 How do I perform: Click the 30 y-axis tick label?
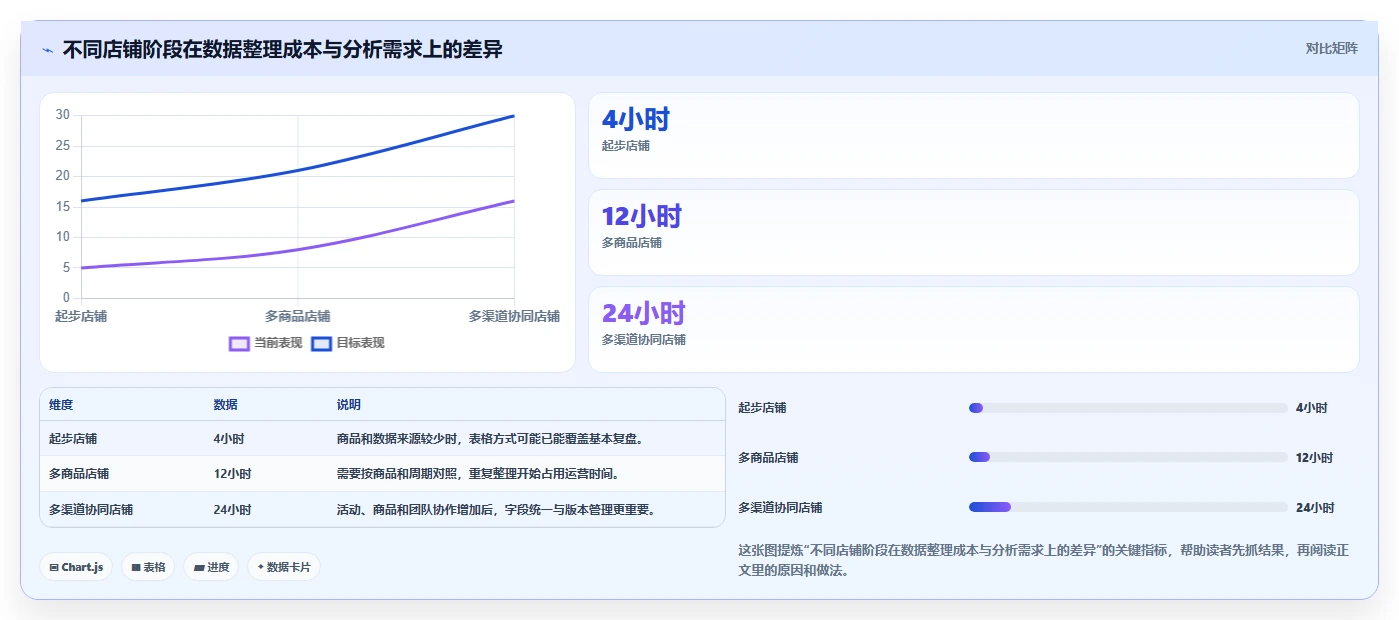(x=63, y=115)
